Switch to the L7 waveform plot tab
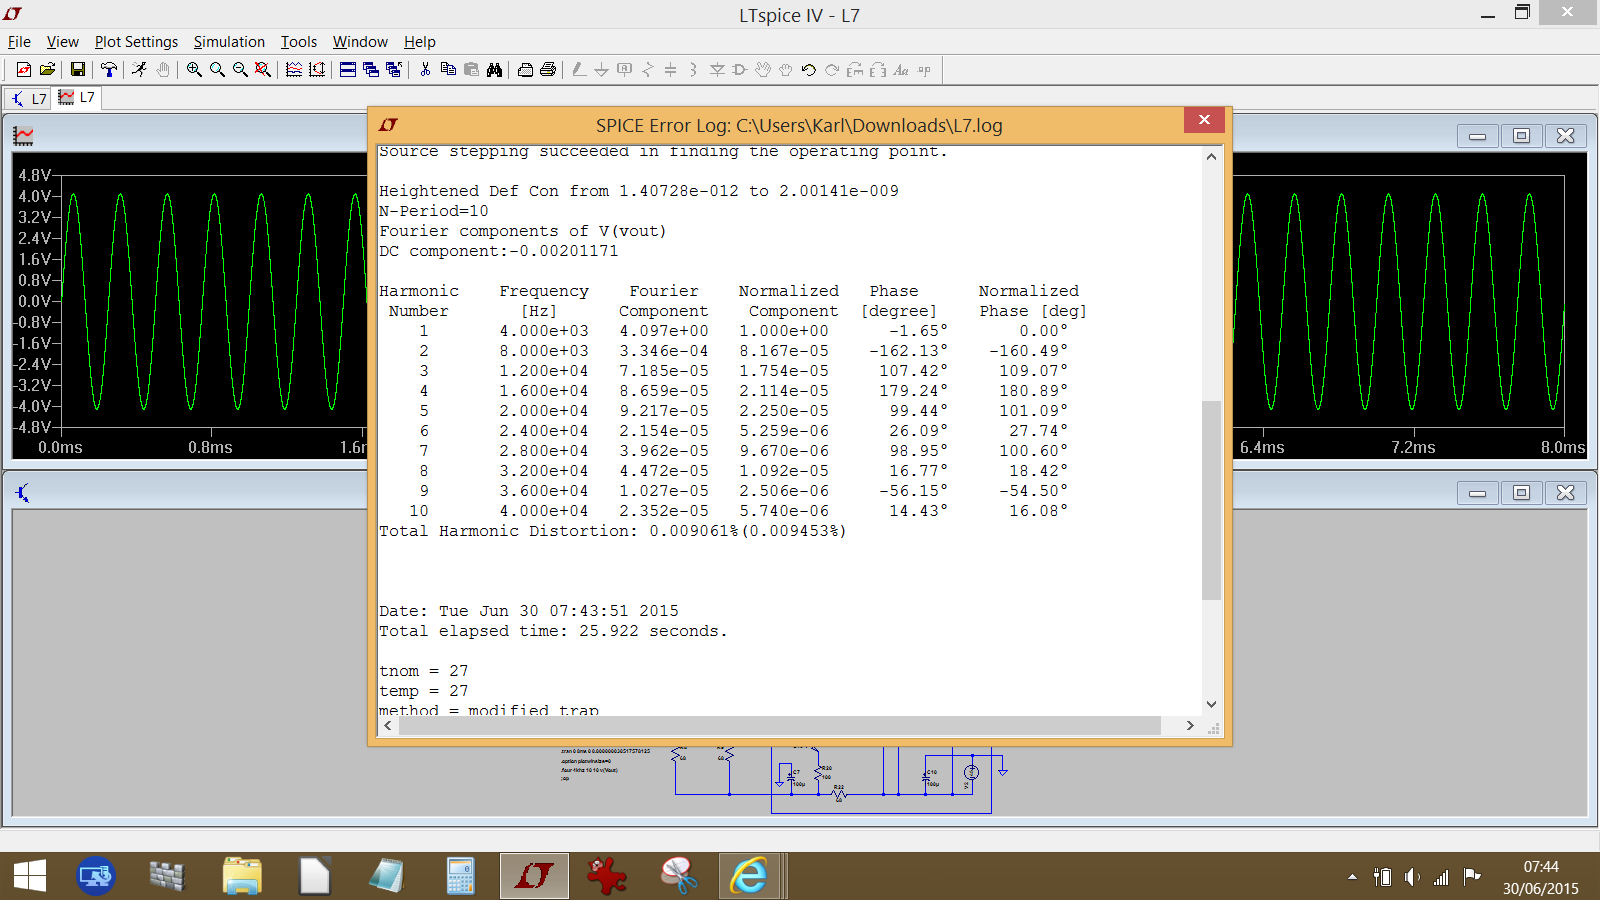 tap(77, 97)
